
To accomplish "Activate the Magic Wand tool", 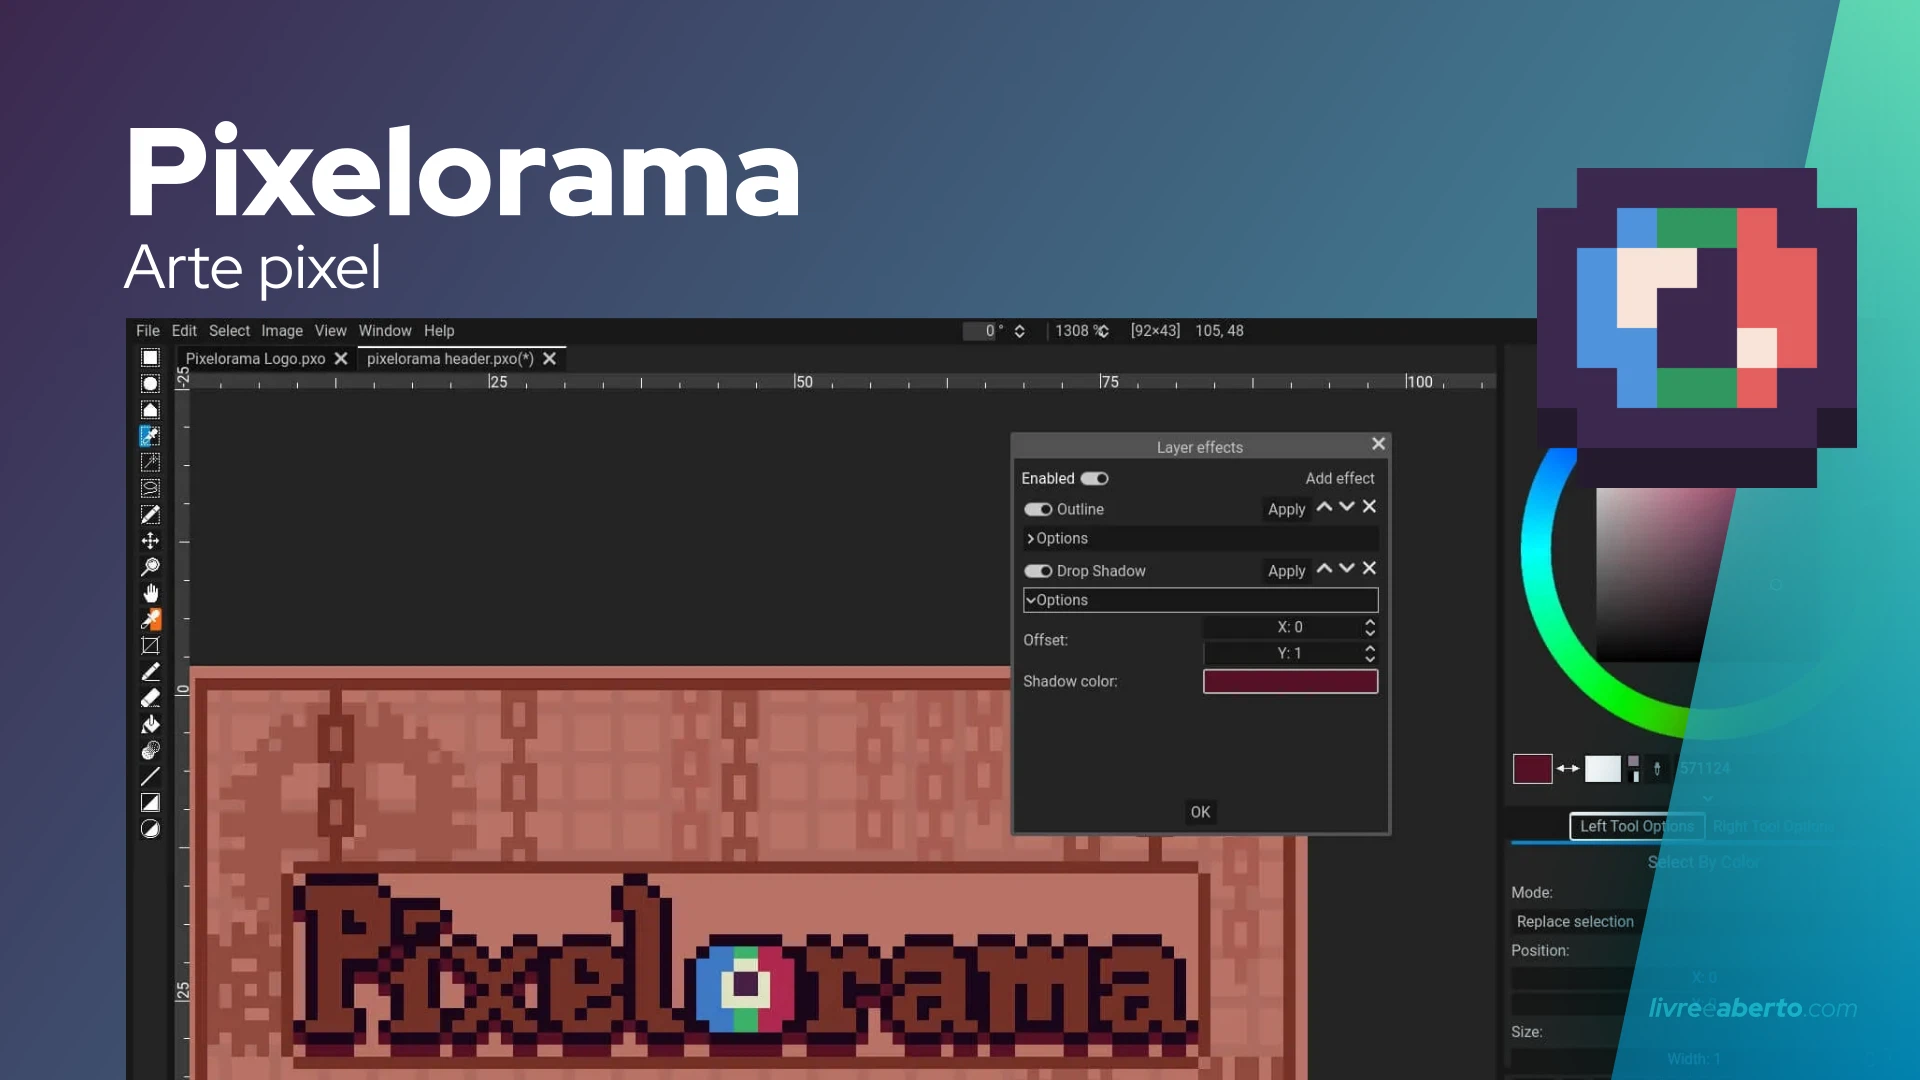I will click(x=150, y=462).
